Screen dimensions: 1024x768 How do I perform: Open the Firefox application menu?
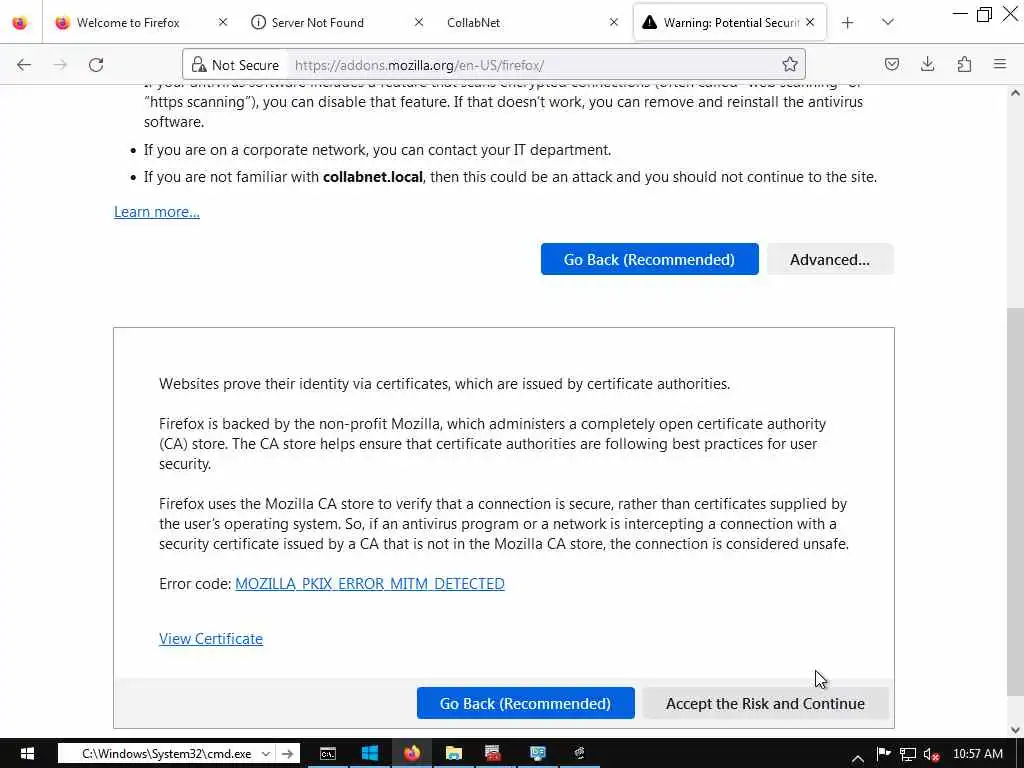coord(999,64)
